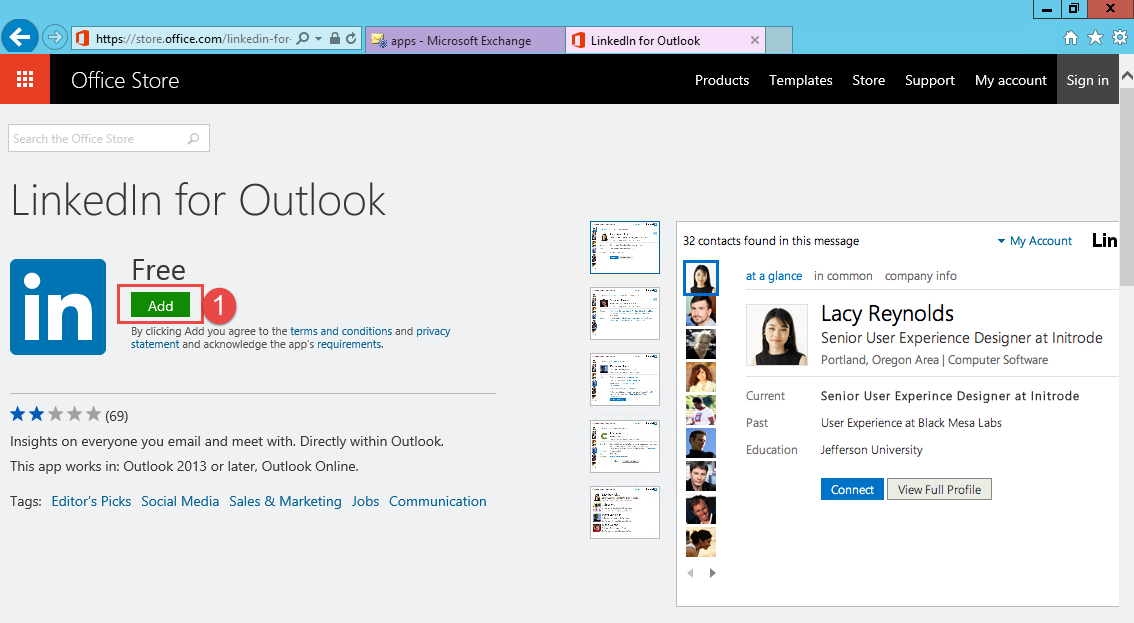Click the Jefferson University education text
Viewport: 1134px width, 623px height.
(871, 450)
